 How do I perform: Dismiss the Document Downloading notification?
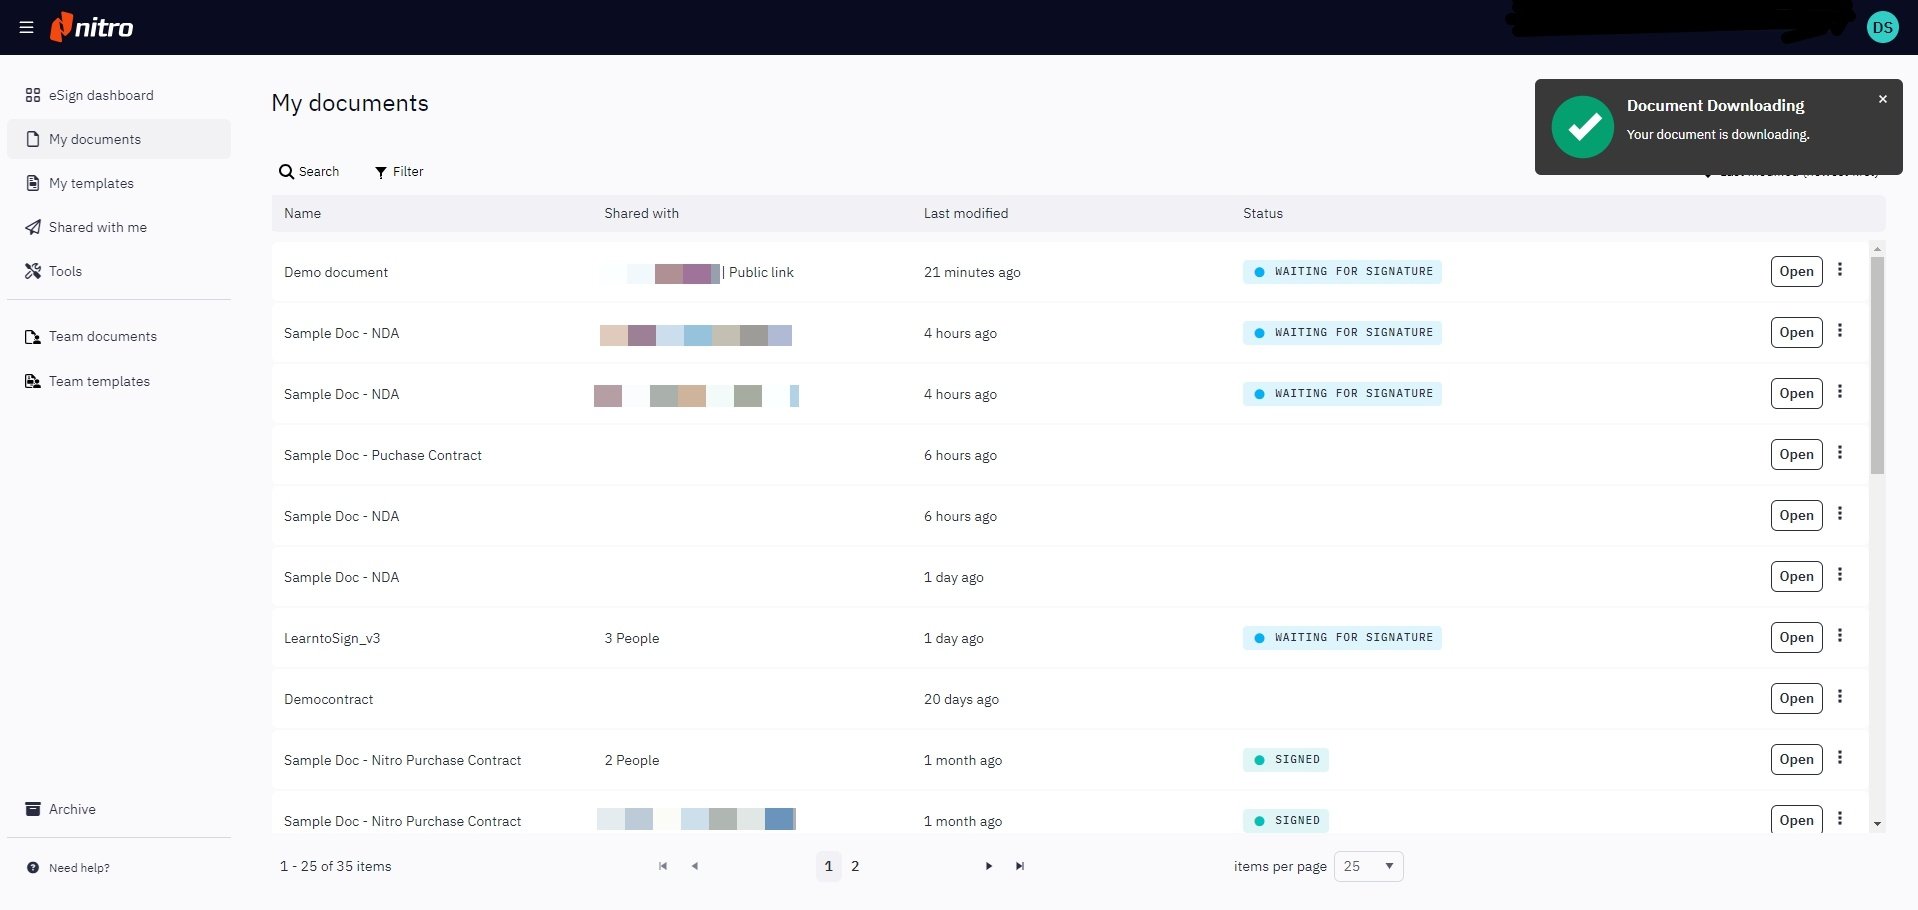[1882, 99]
